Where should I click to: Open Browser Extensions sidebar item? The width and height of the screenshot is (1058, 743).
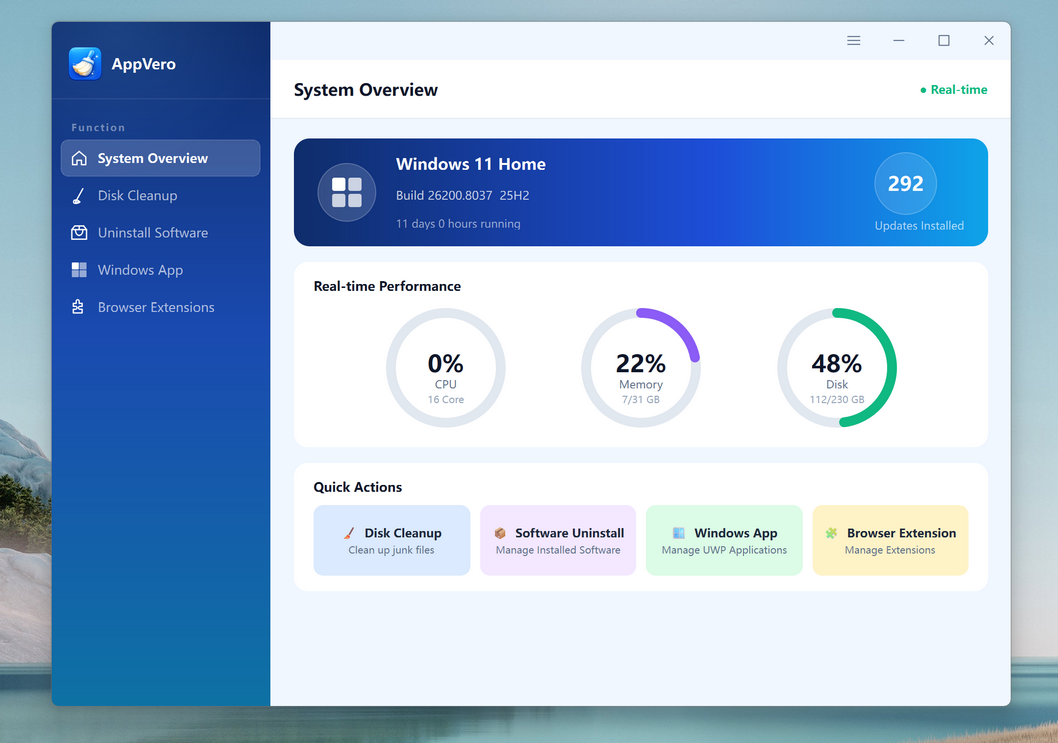(156, 307)
